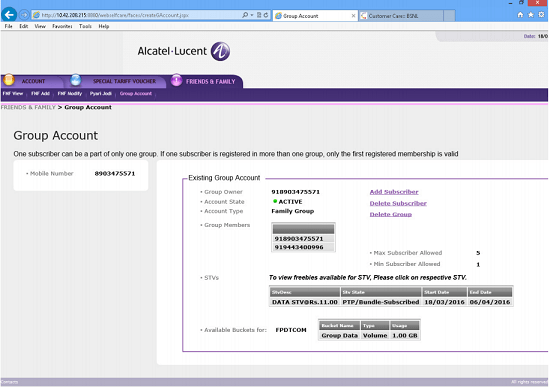Go to Pyari Jodi submenu
This screenshot has height=387, width=550.
coord(101,93)
